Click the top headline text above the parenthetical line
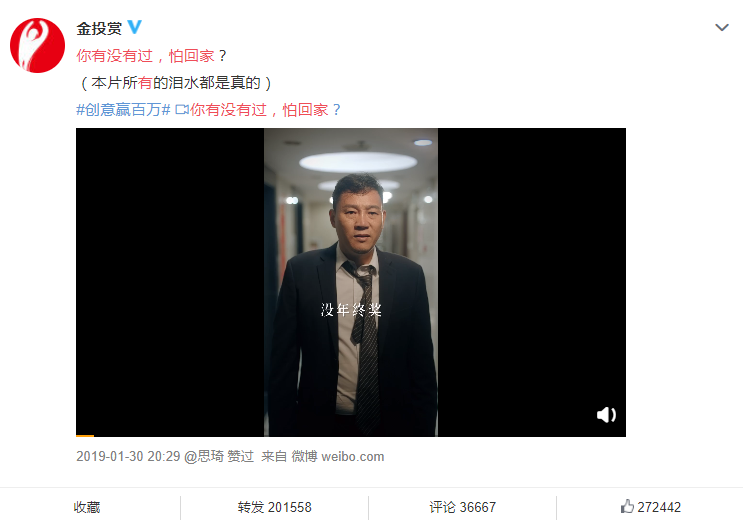 pyautogui.click(x=152, y=56)
